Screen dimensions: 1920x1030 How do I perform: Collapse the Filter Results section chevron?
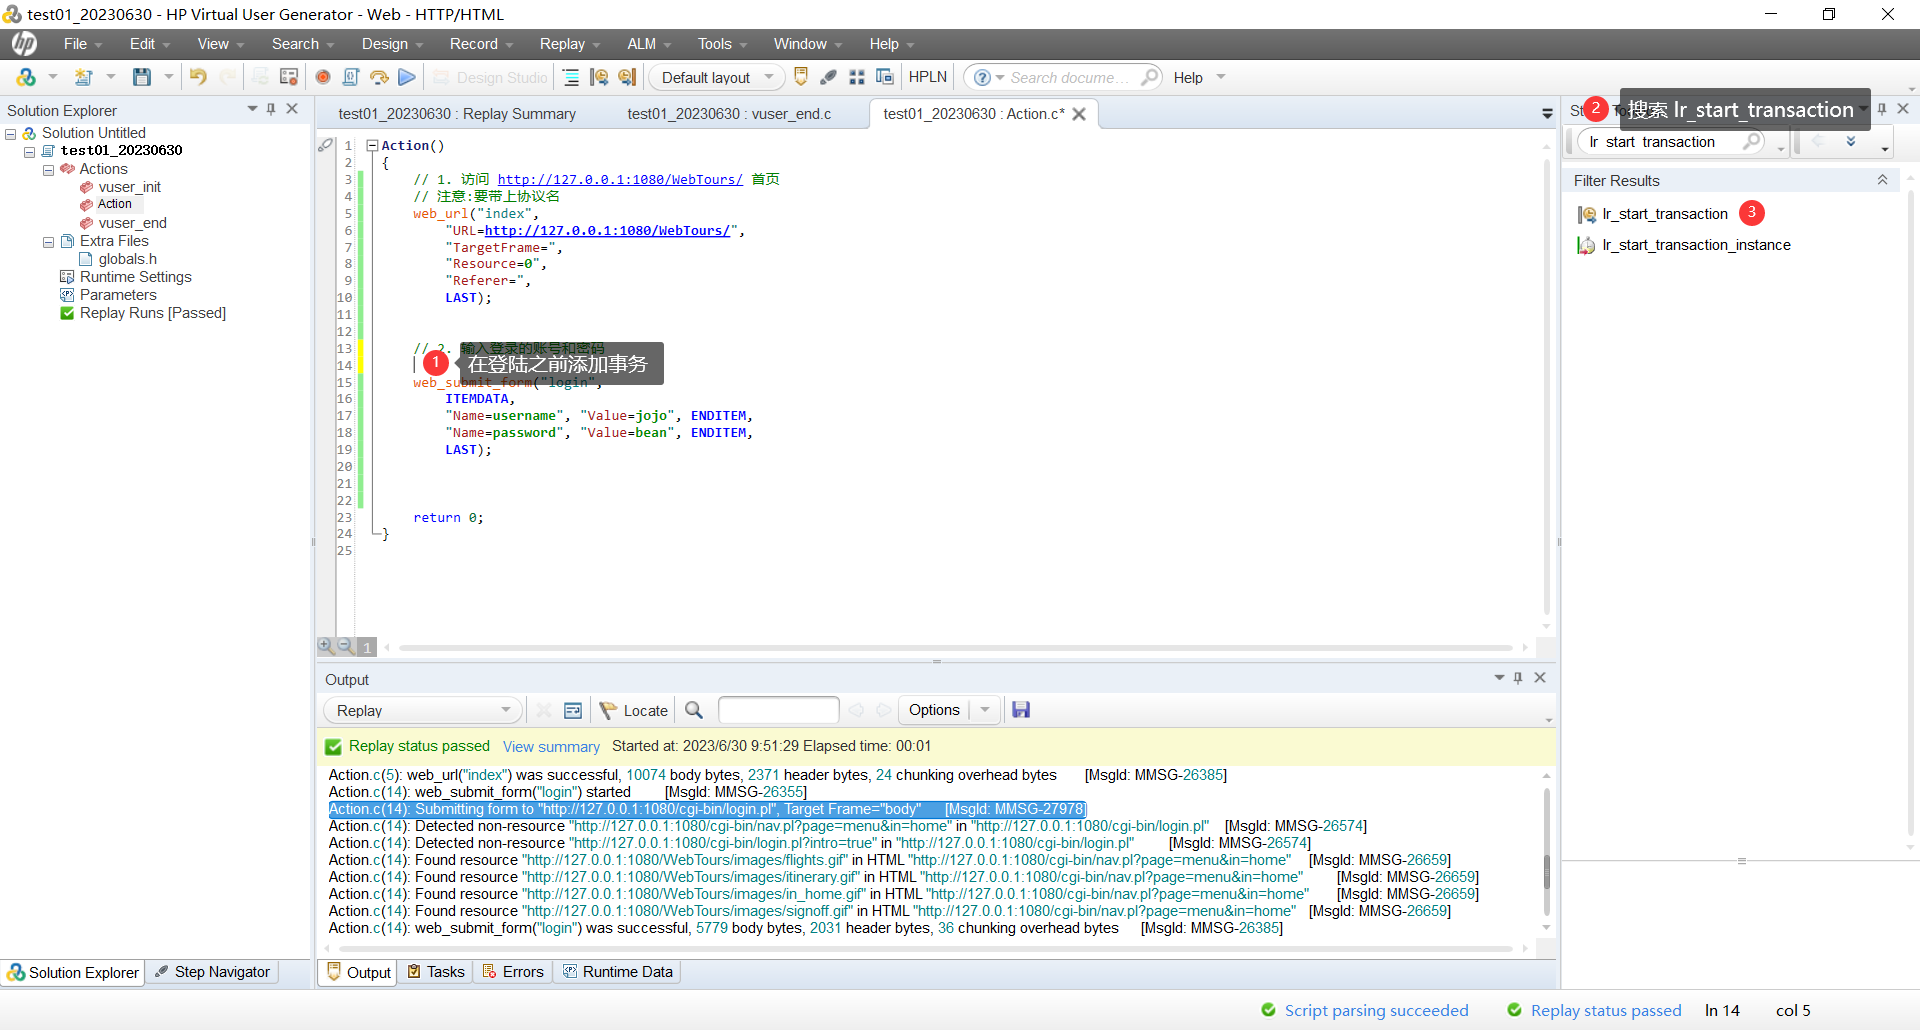click(1882, 180)
